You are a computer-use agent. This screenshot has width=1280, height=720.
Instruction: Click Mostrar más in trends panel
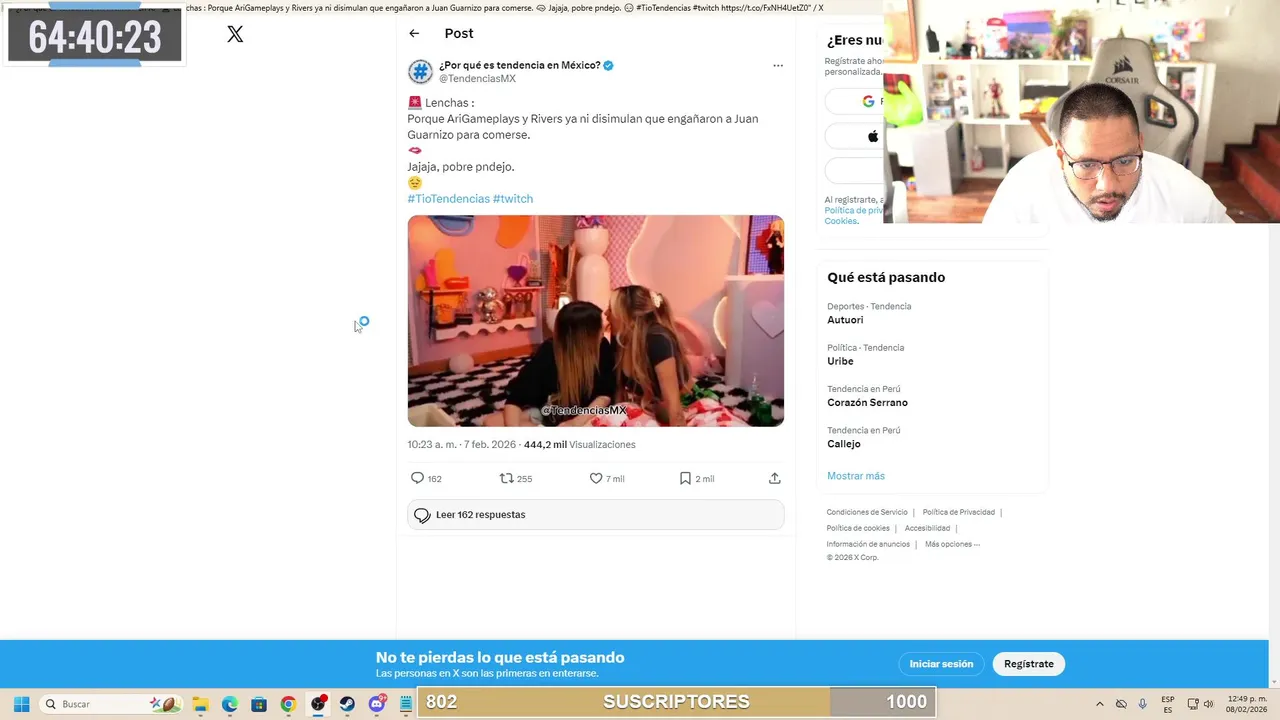pos(856,476)
